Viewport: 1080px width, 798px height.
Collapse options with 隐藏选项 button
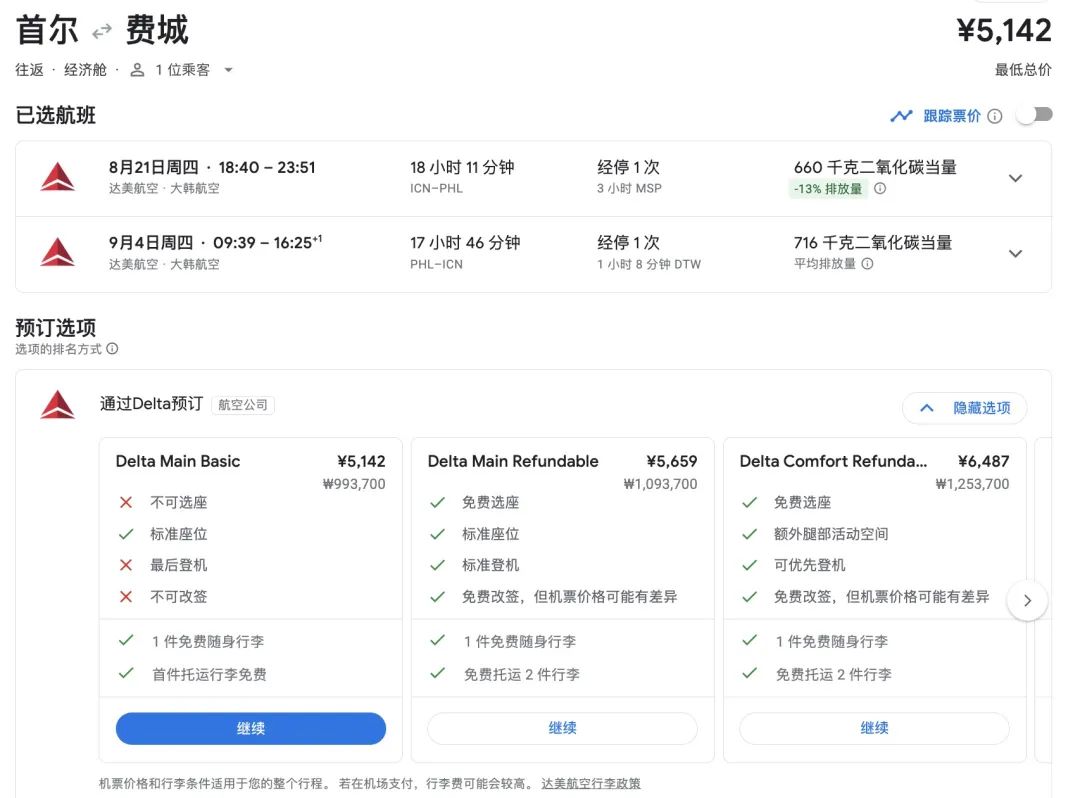(964, 408)
